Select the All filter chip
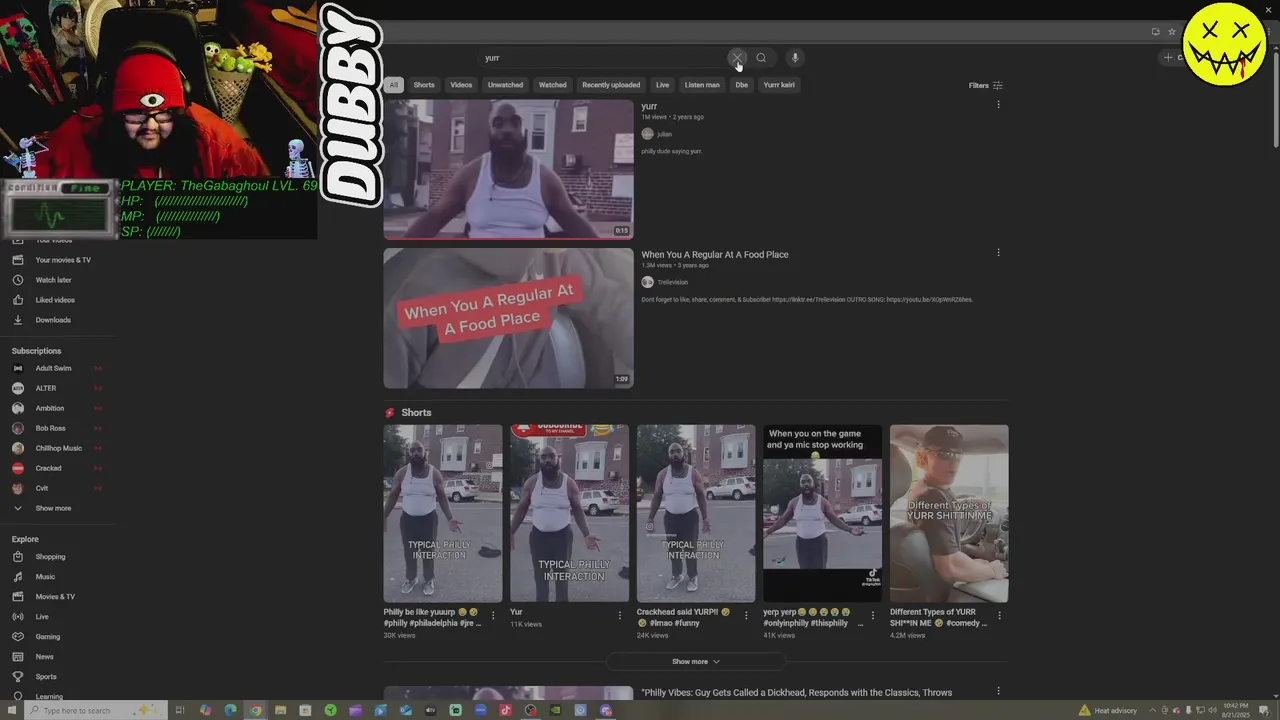The height and width of the screenshot is (720, 1280). tap(394, 85)
